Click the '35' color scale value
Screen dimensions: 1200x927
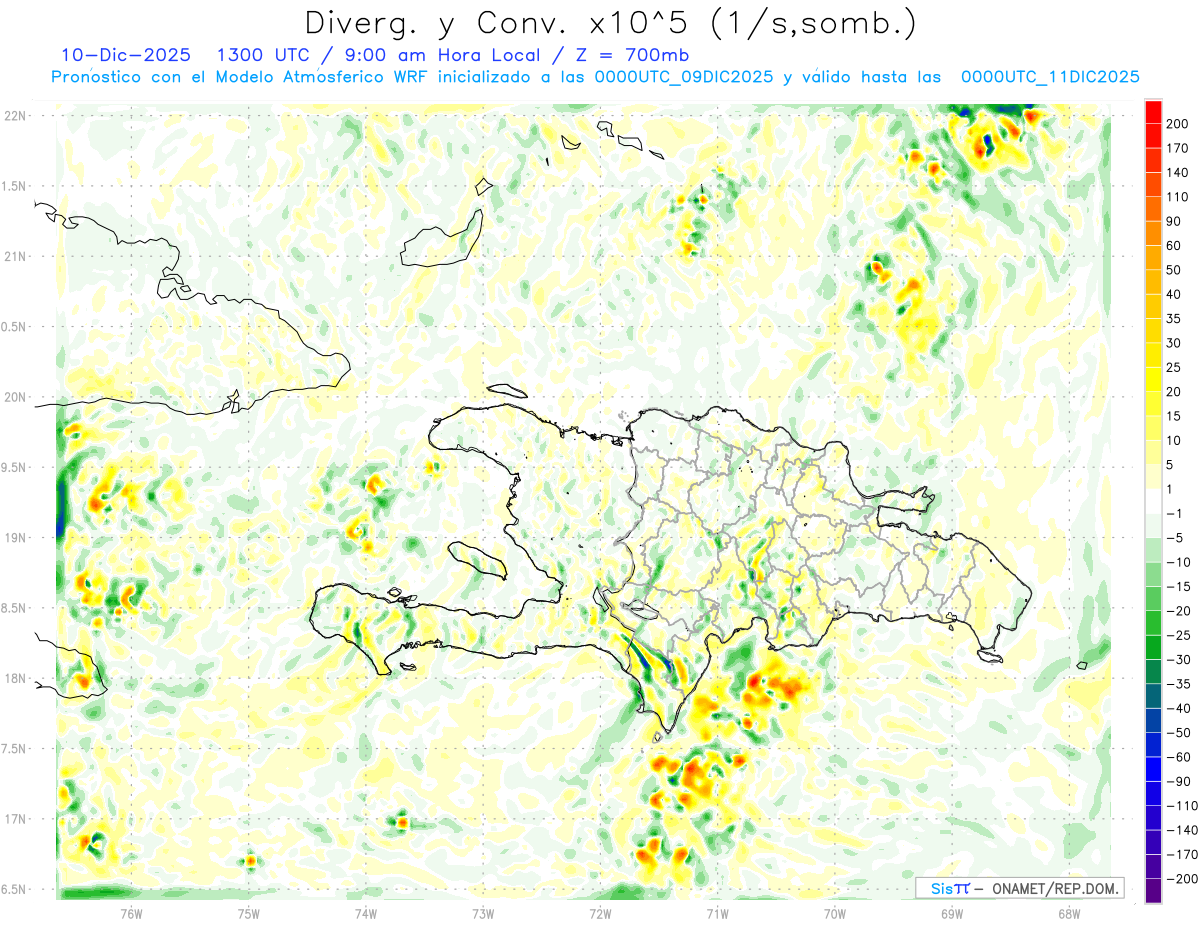[x=1175, y=319]
